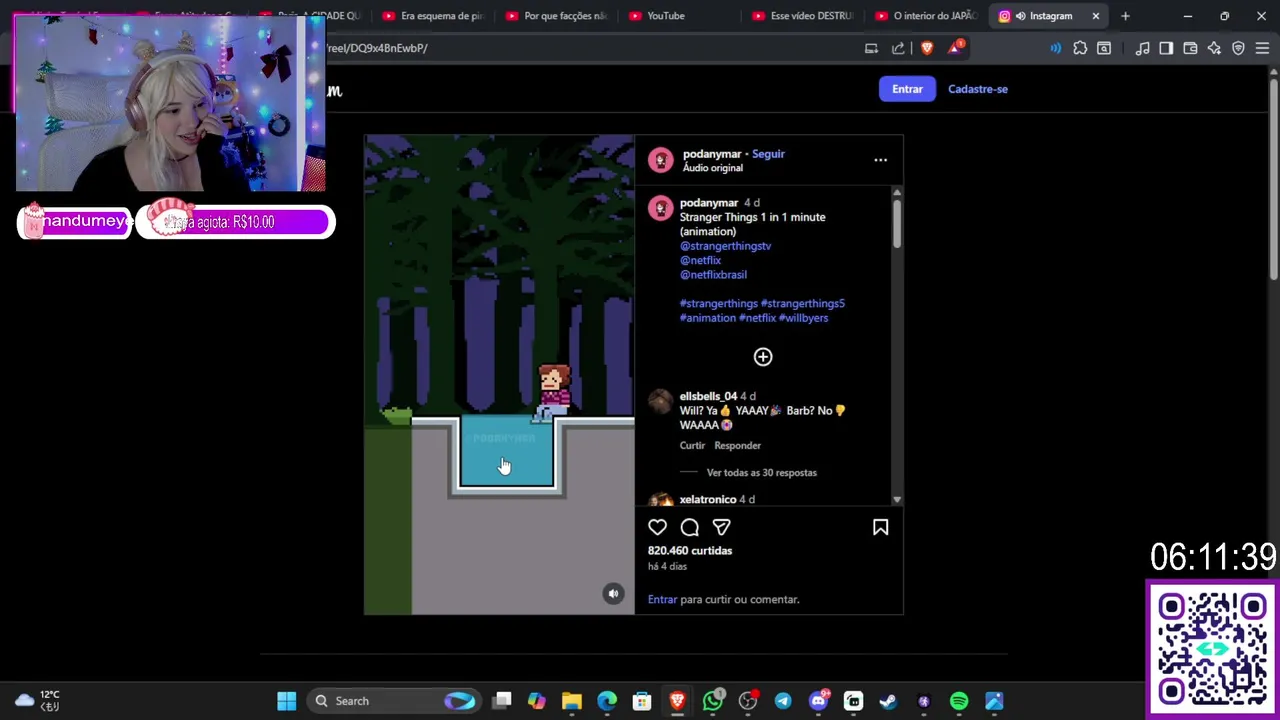The height and width of the screenshot is (720, 1280).
Task: Click the taskbar Search box
Action: coord(392,701)
